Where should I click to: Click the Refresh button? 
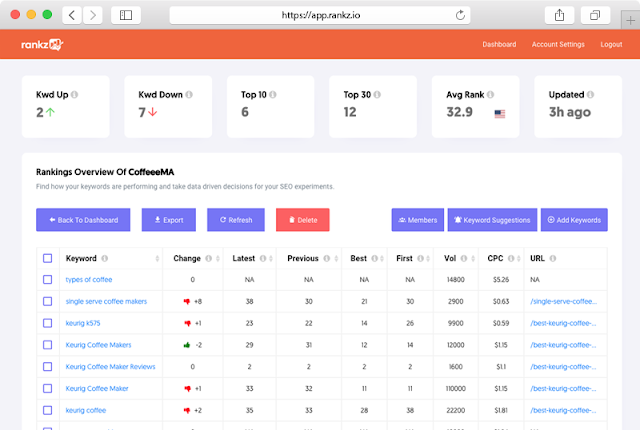236,220
